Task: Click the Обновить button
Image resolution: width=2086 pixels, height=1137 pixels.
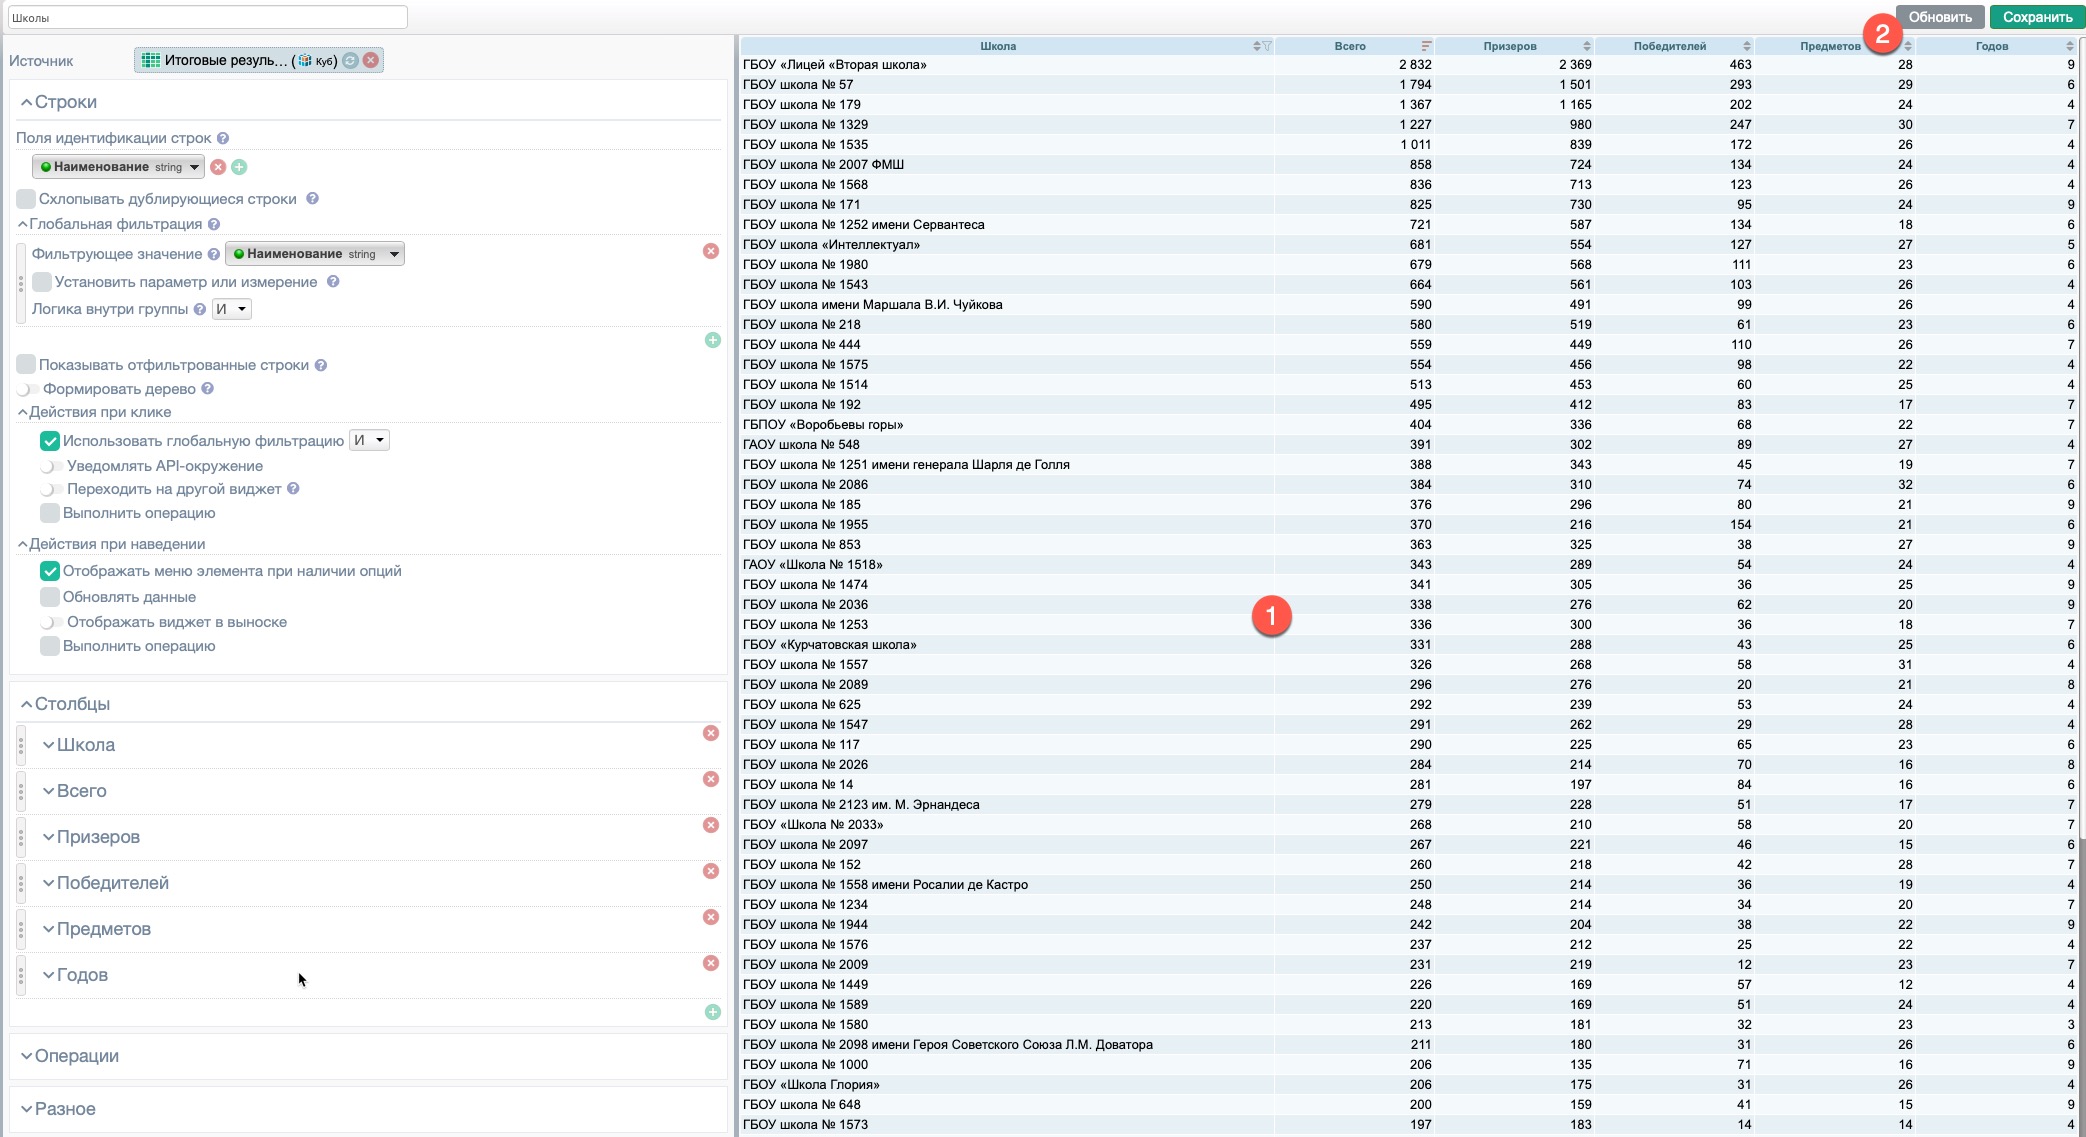Action: pyautogui.click(x=1939, y=17)
